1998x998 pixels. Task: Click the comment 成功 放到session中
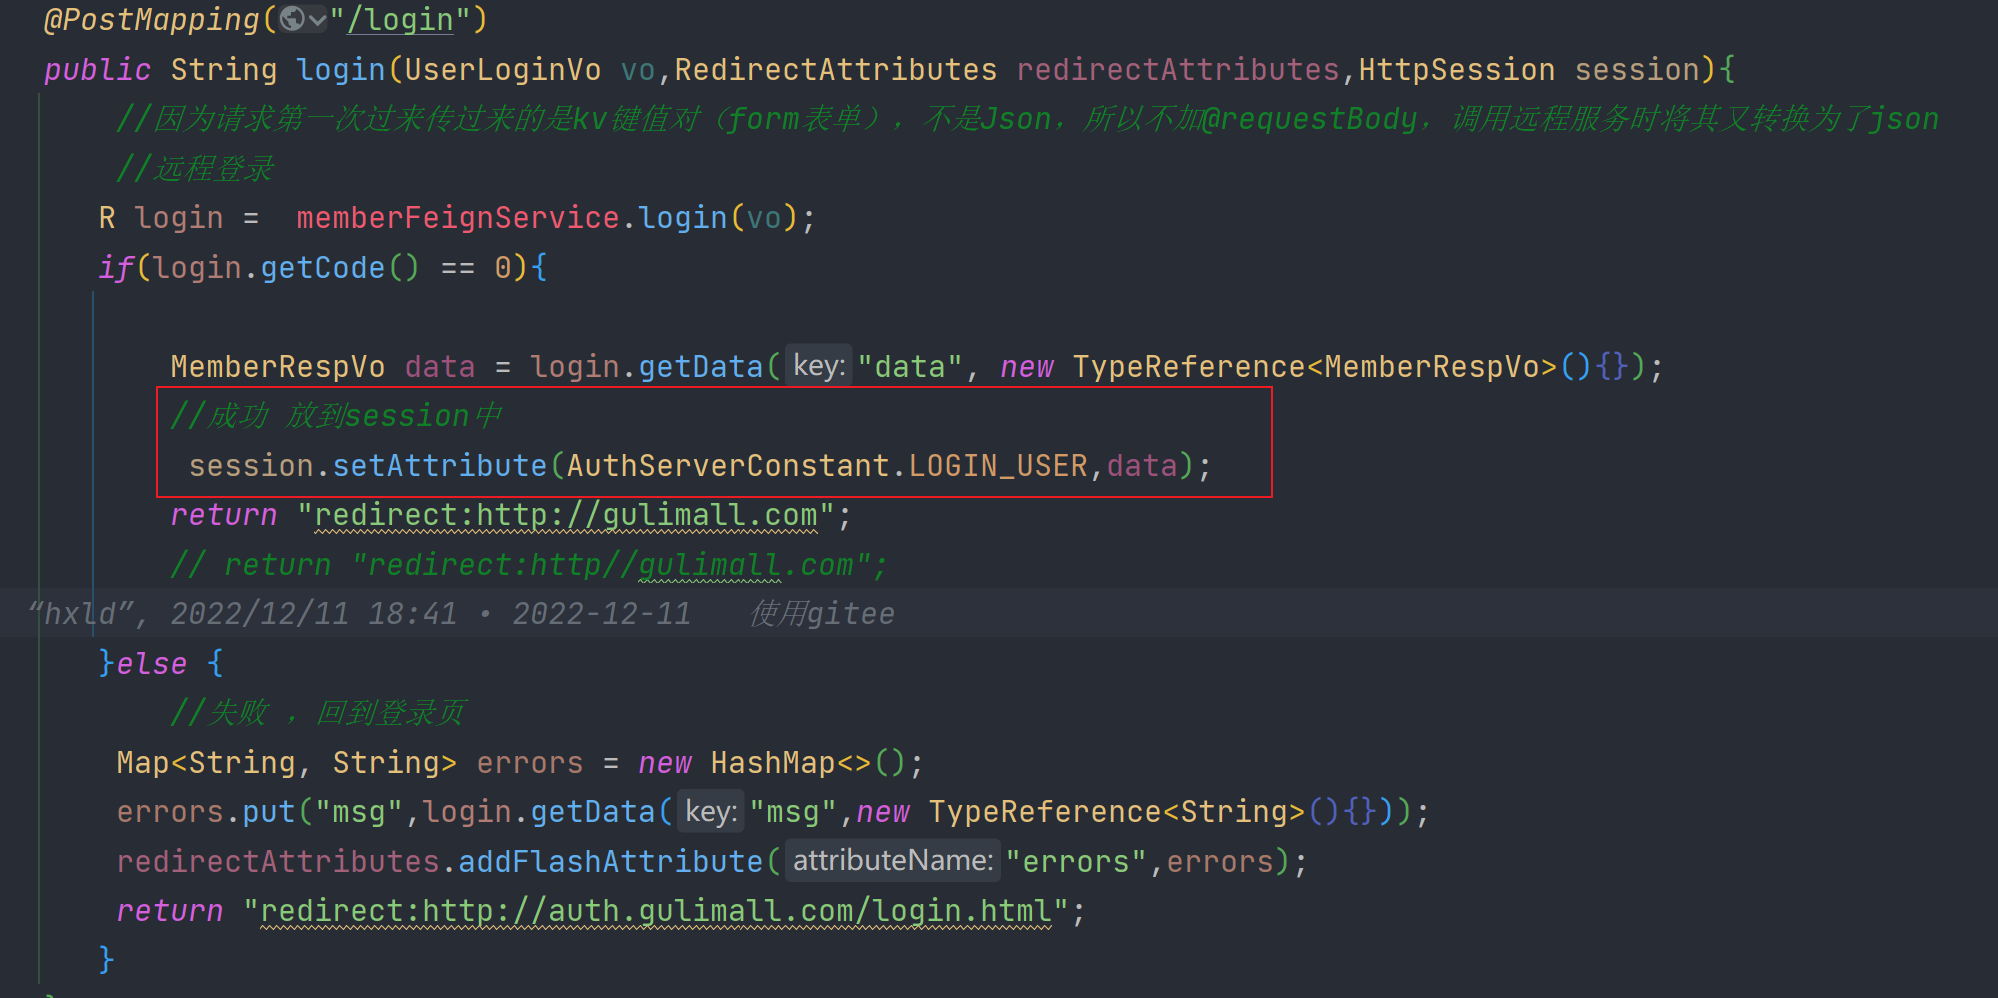pyautogui.click(x=337, y=415)
